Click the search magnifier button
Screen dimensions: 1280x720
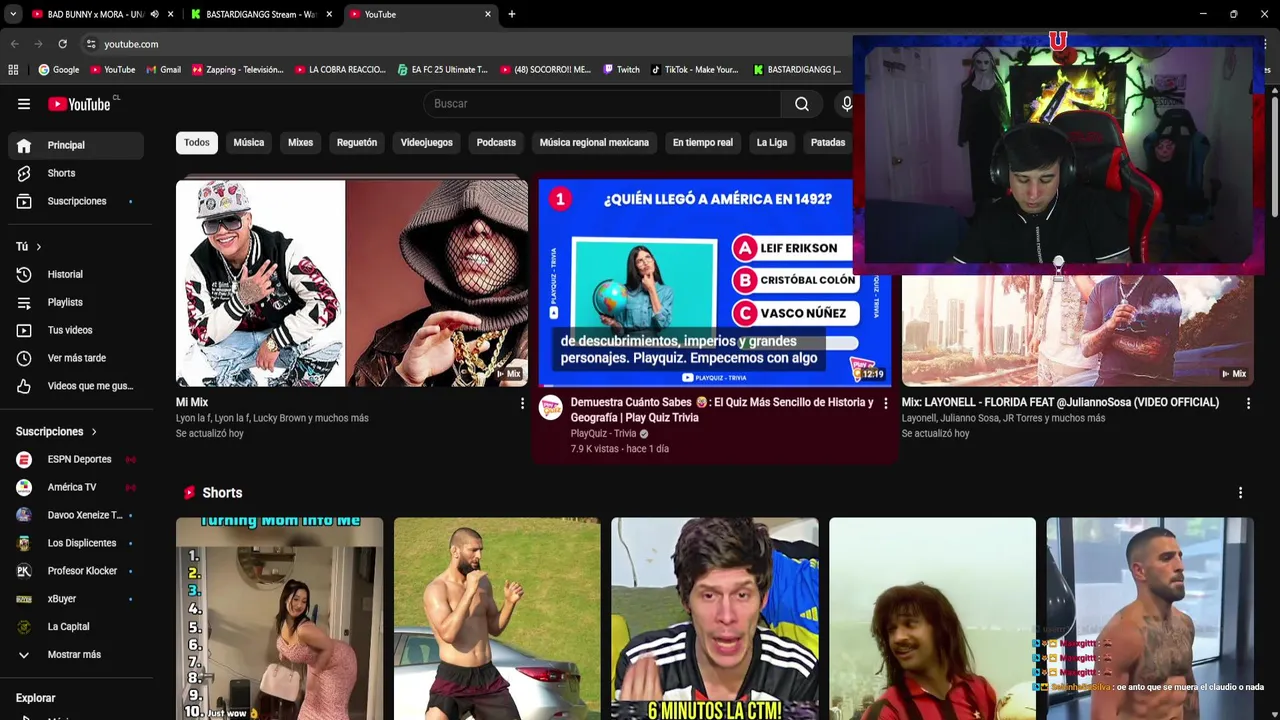(x=802, y=104)
